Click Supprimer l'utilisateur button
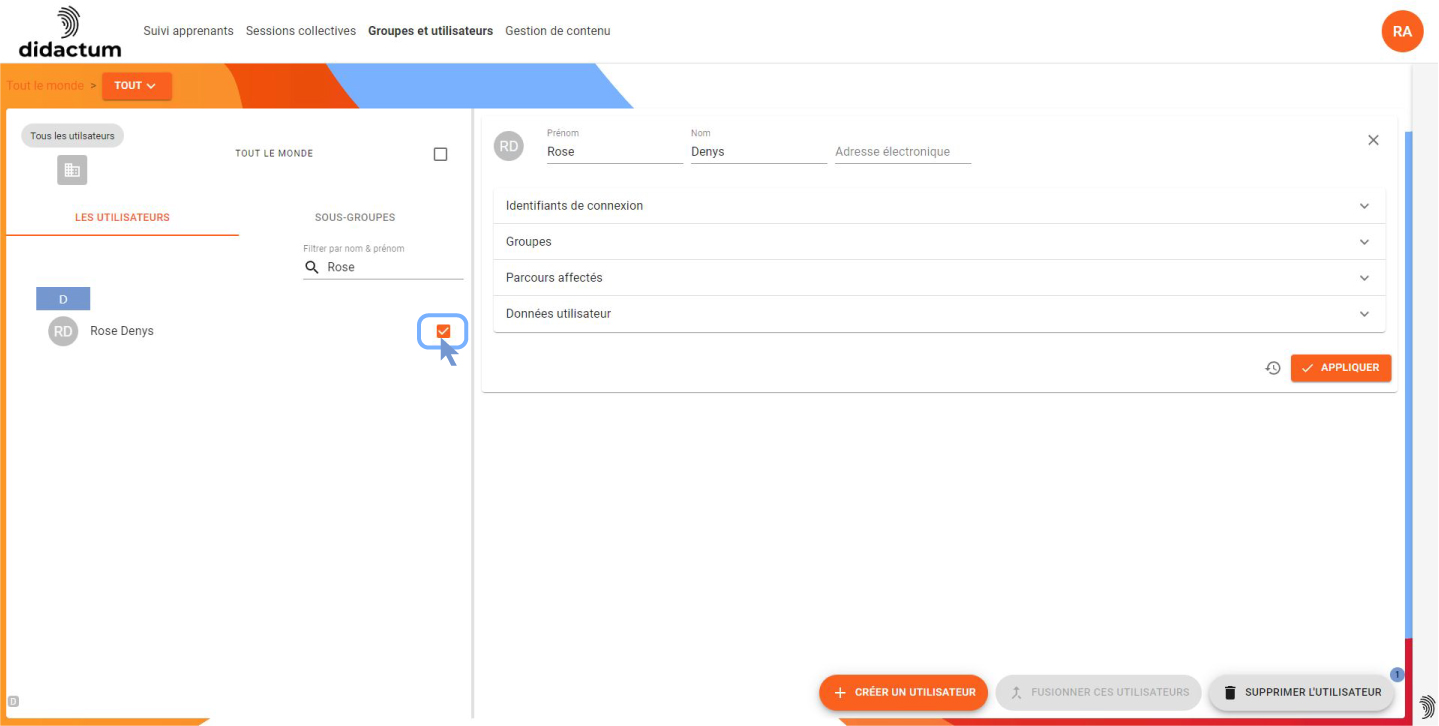 [x=1301, y=692]
